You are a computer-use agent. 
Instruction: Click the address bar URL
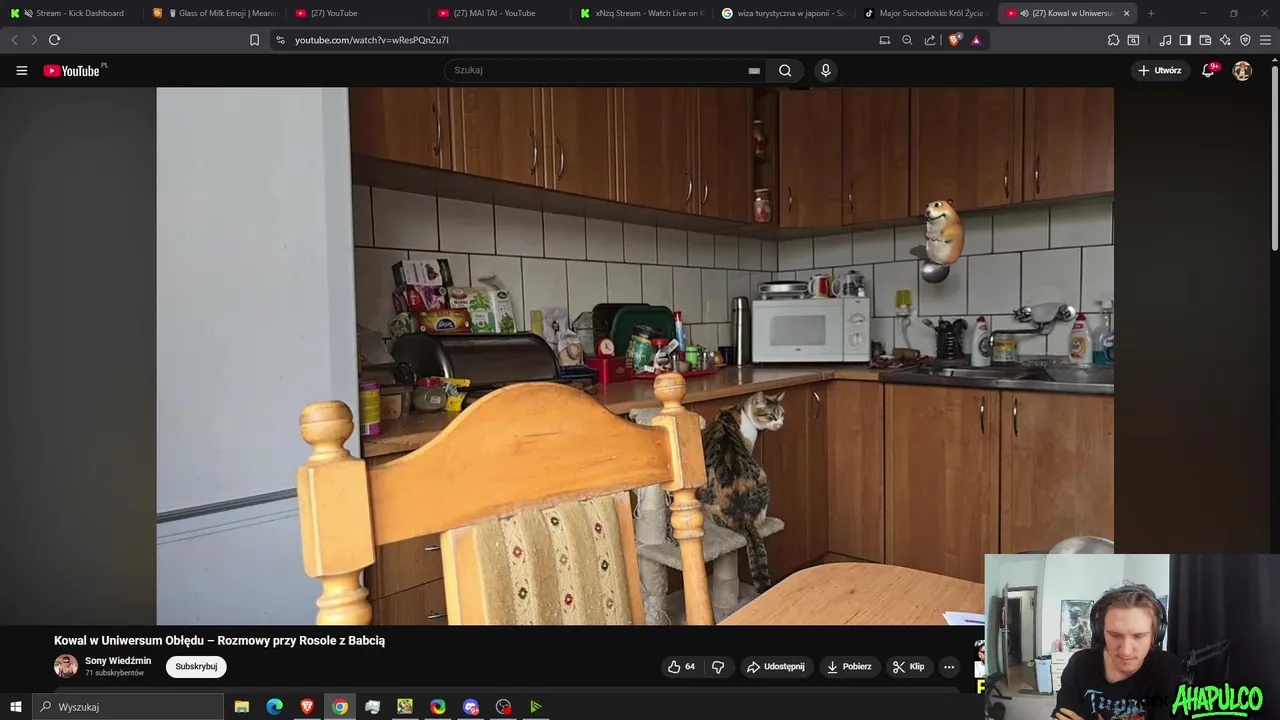(x=372, y=40)
